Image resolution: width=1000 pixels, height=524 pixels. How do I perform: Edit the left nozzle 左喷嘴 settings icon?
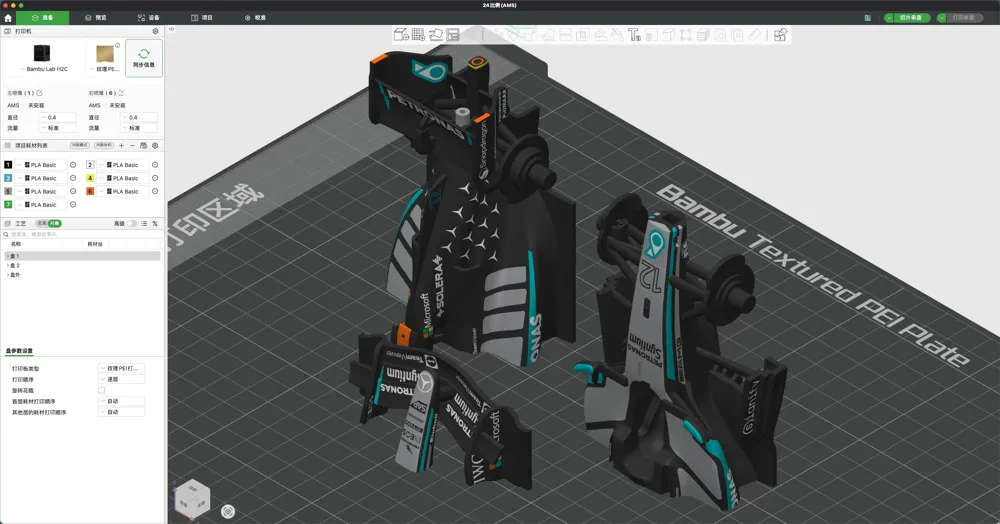(40, 93)
